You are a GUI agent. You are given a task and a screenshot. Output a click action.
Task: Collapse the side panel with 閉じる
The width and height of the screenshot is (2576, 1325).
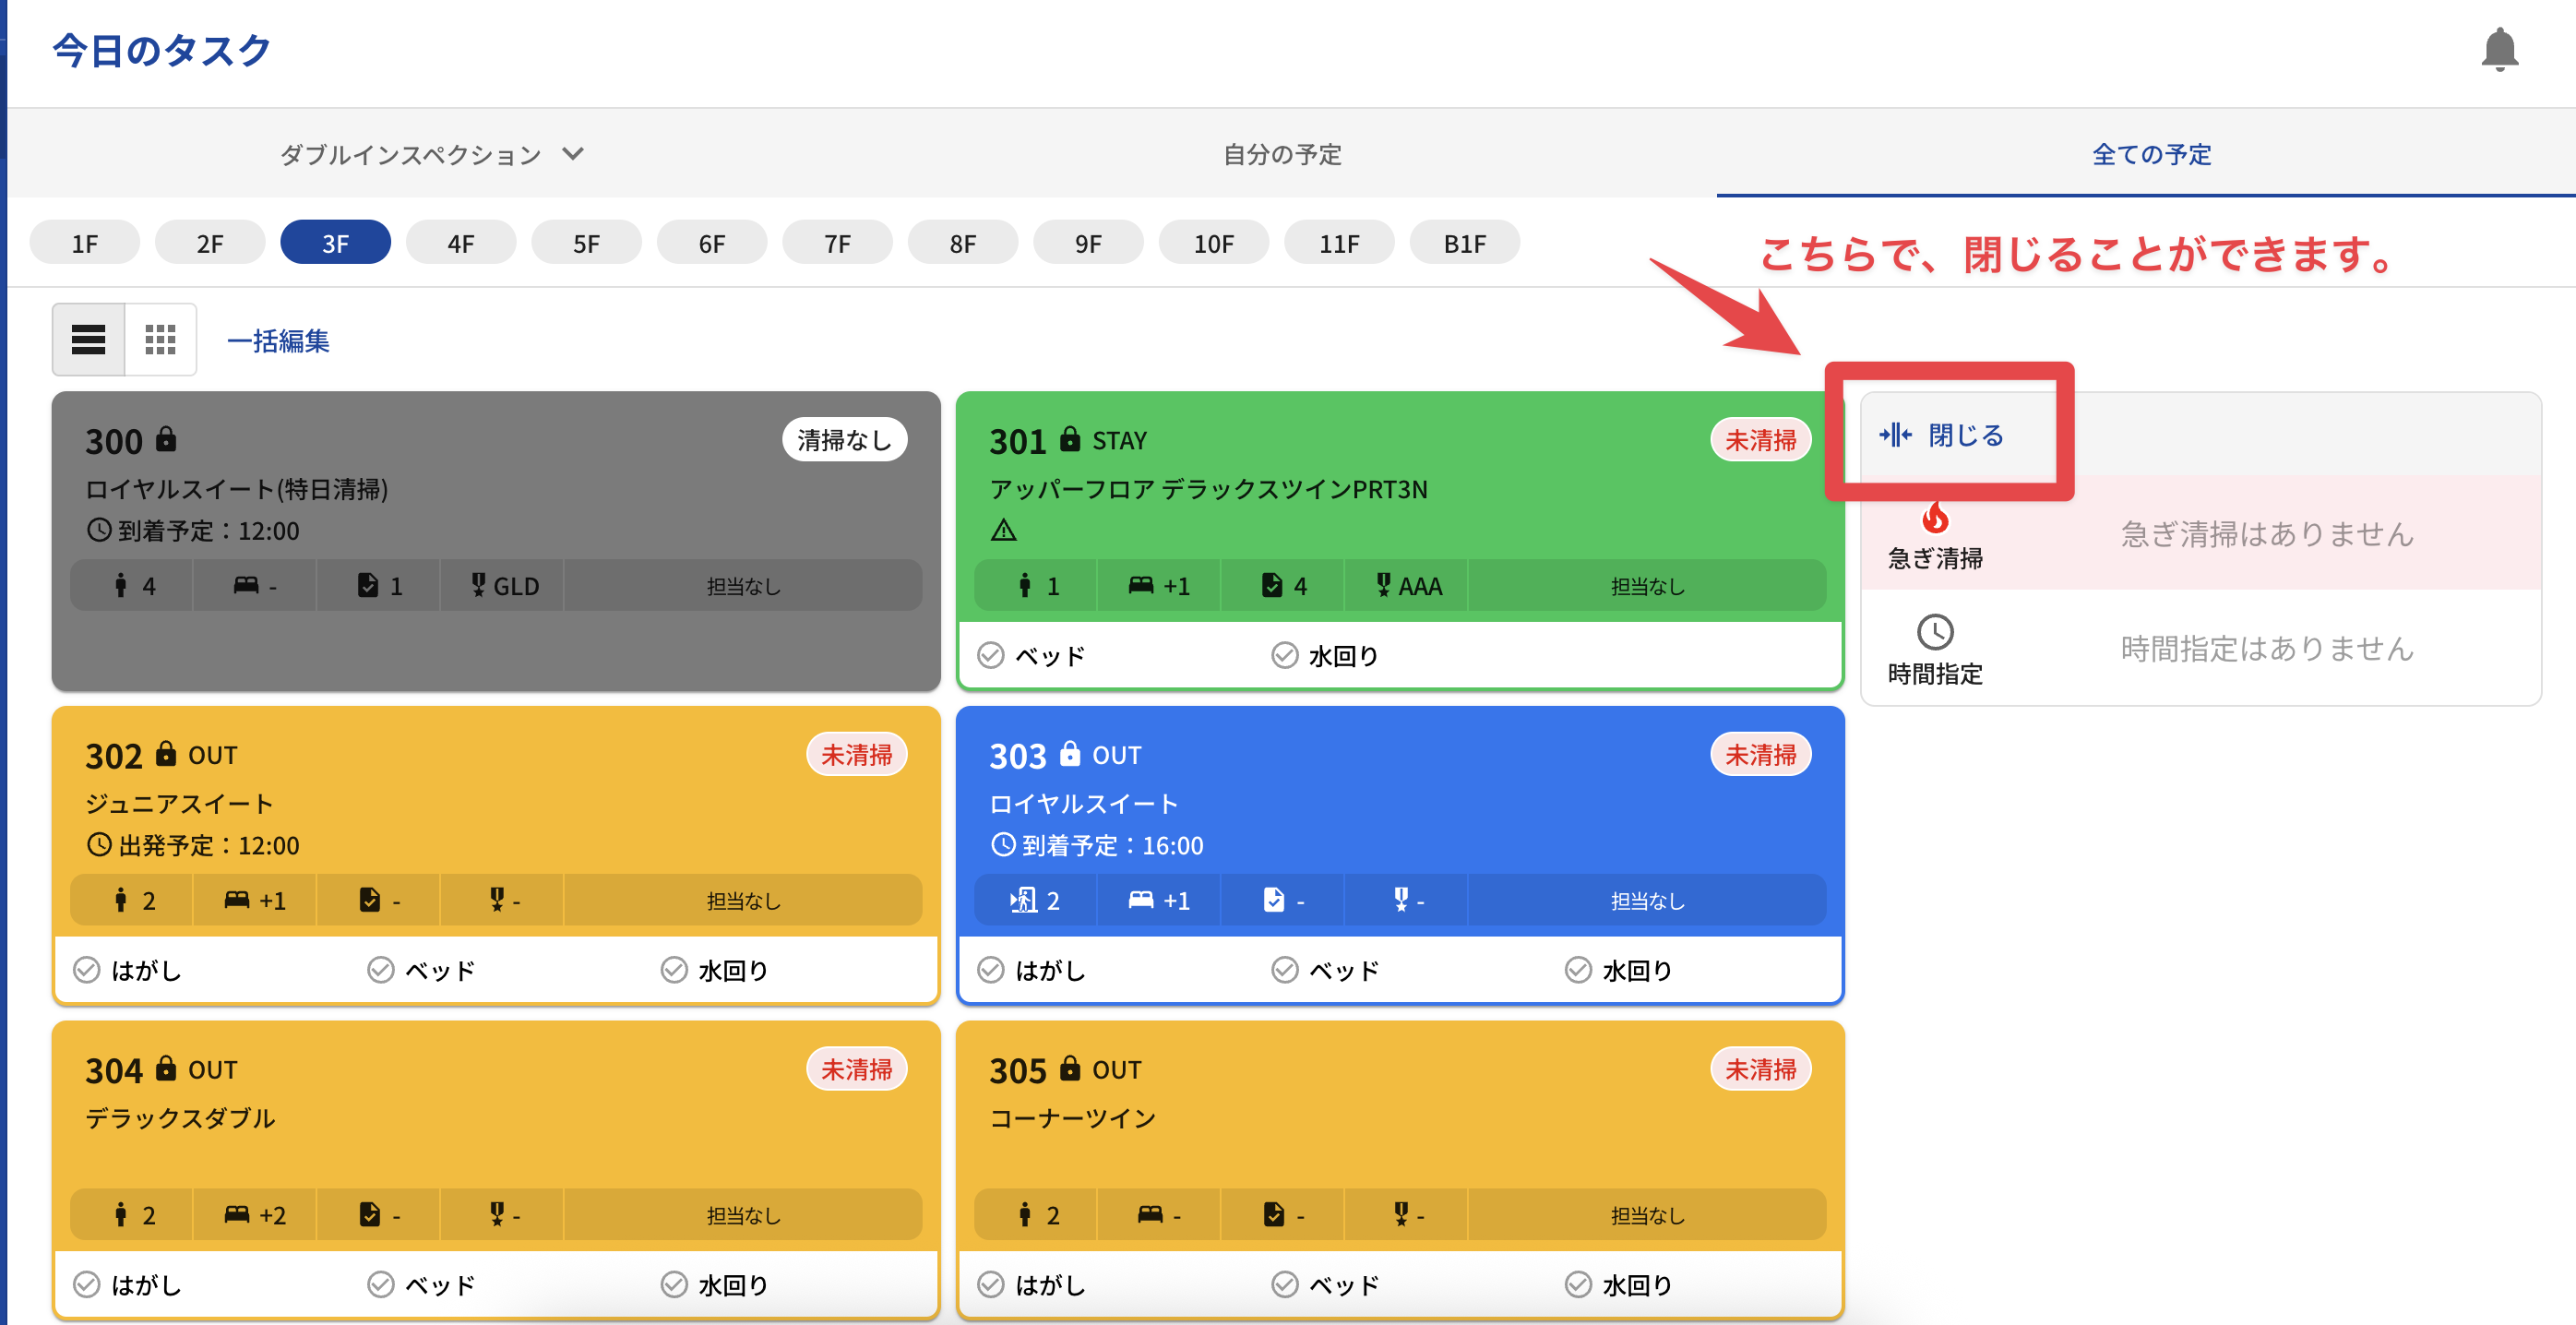tap(1942, 435)
